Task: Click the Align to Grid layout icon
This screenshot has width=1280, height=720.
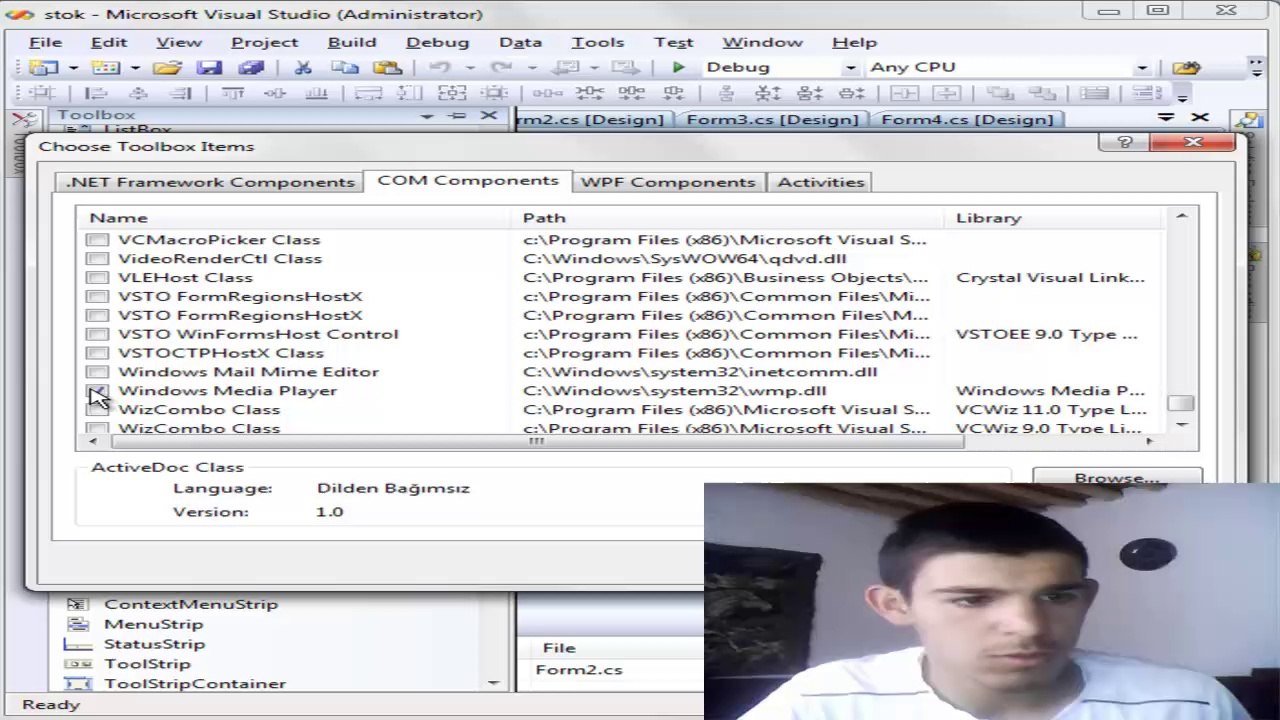Action: coord(42,93)
